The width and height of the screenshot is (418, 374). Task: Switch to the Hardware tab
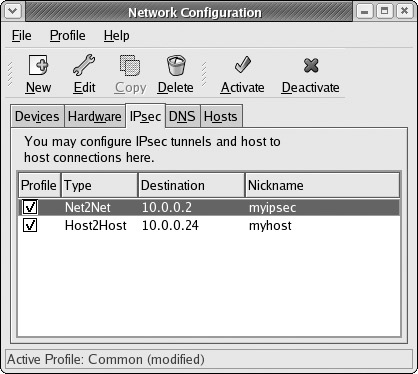[95, 117]
